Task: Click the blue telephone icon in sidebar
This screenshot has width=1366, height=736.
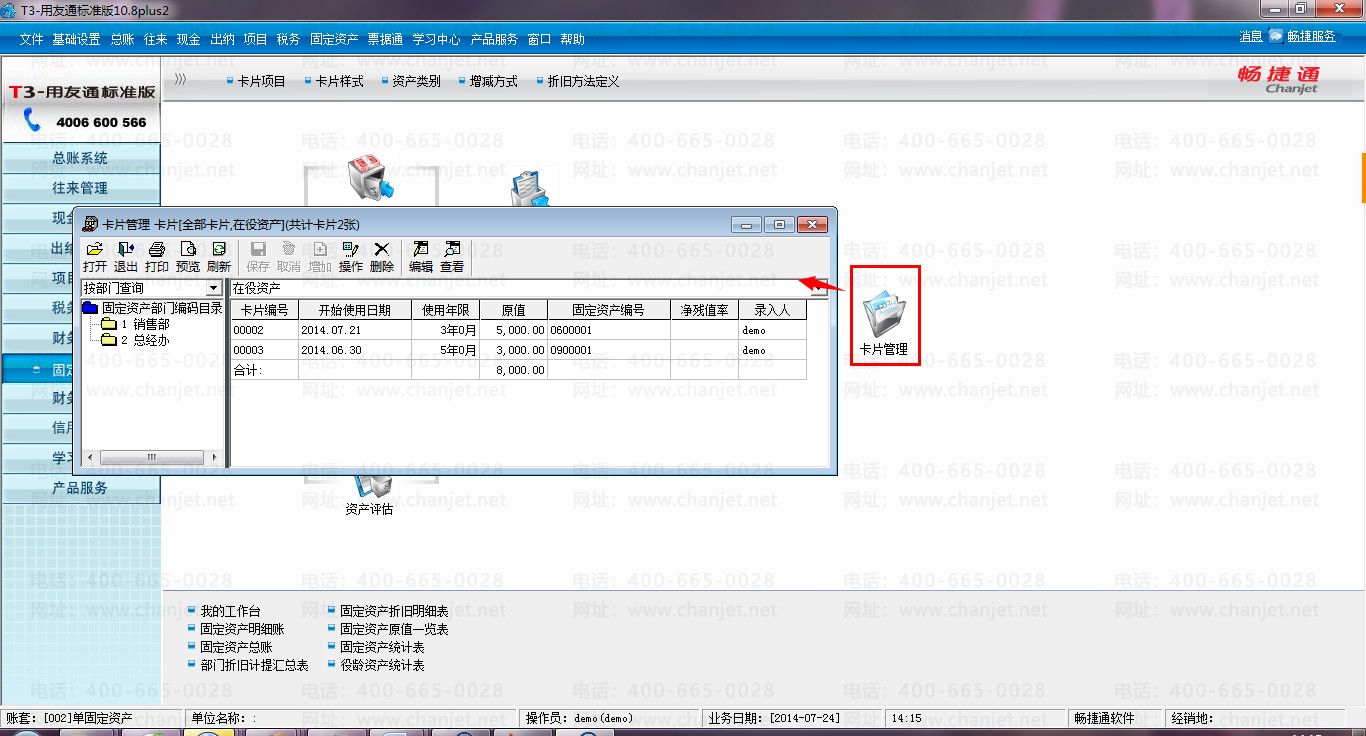Action: tap(33, 121)
